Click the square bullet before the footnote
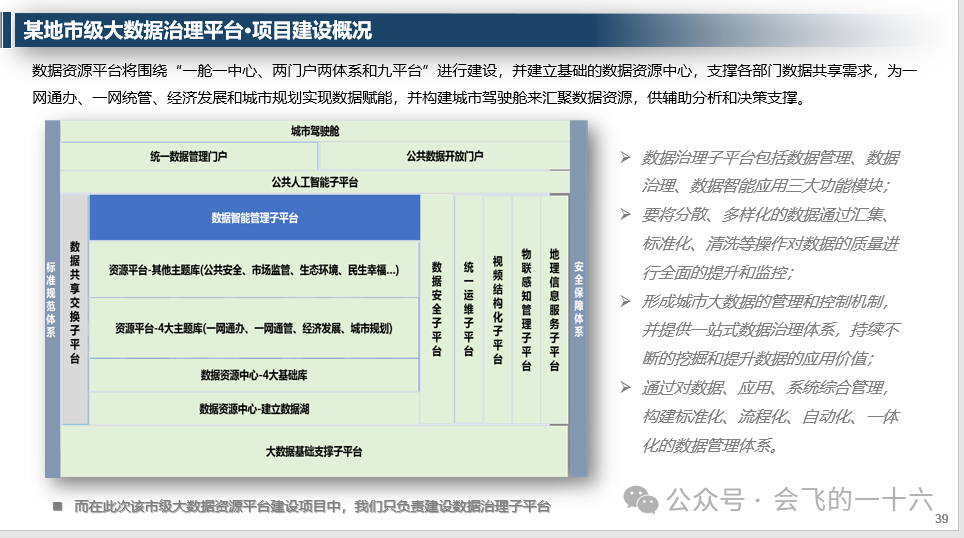Screen dimensions: 964x538 coord(58,507)
